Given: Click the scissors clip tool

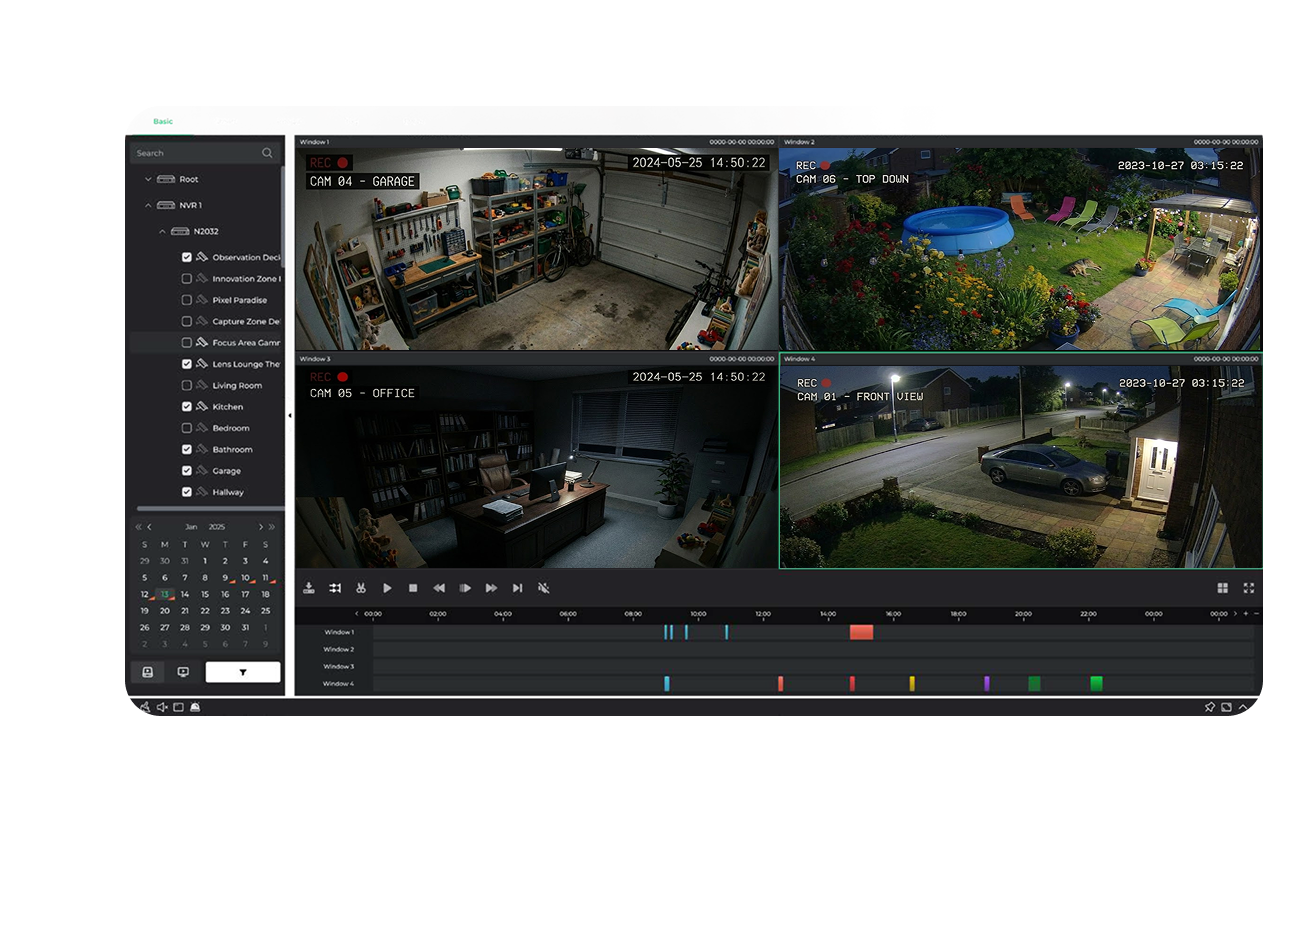Looking at the screenshot, I should pyautogui.click(x=361, y=588).
